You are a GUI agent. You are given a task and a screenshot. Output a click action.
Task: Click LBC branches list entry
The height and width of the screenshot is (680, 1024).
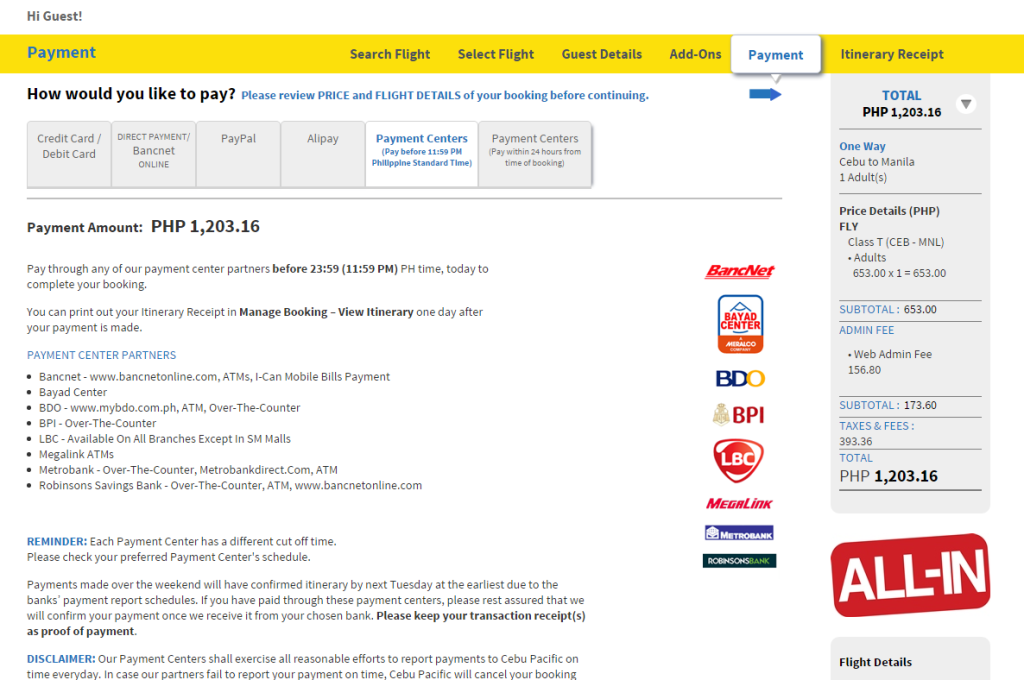coord(165,439)
